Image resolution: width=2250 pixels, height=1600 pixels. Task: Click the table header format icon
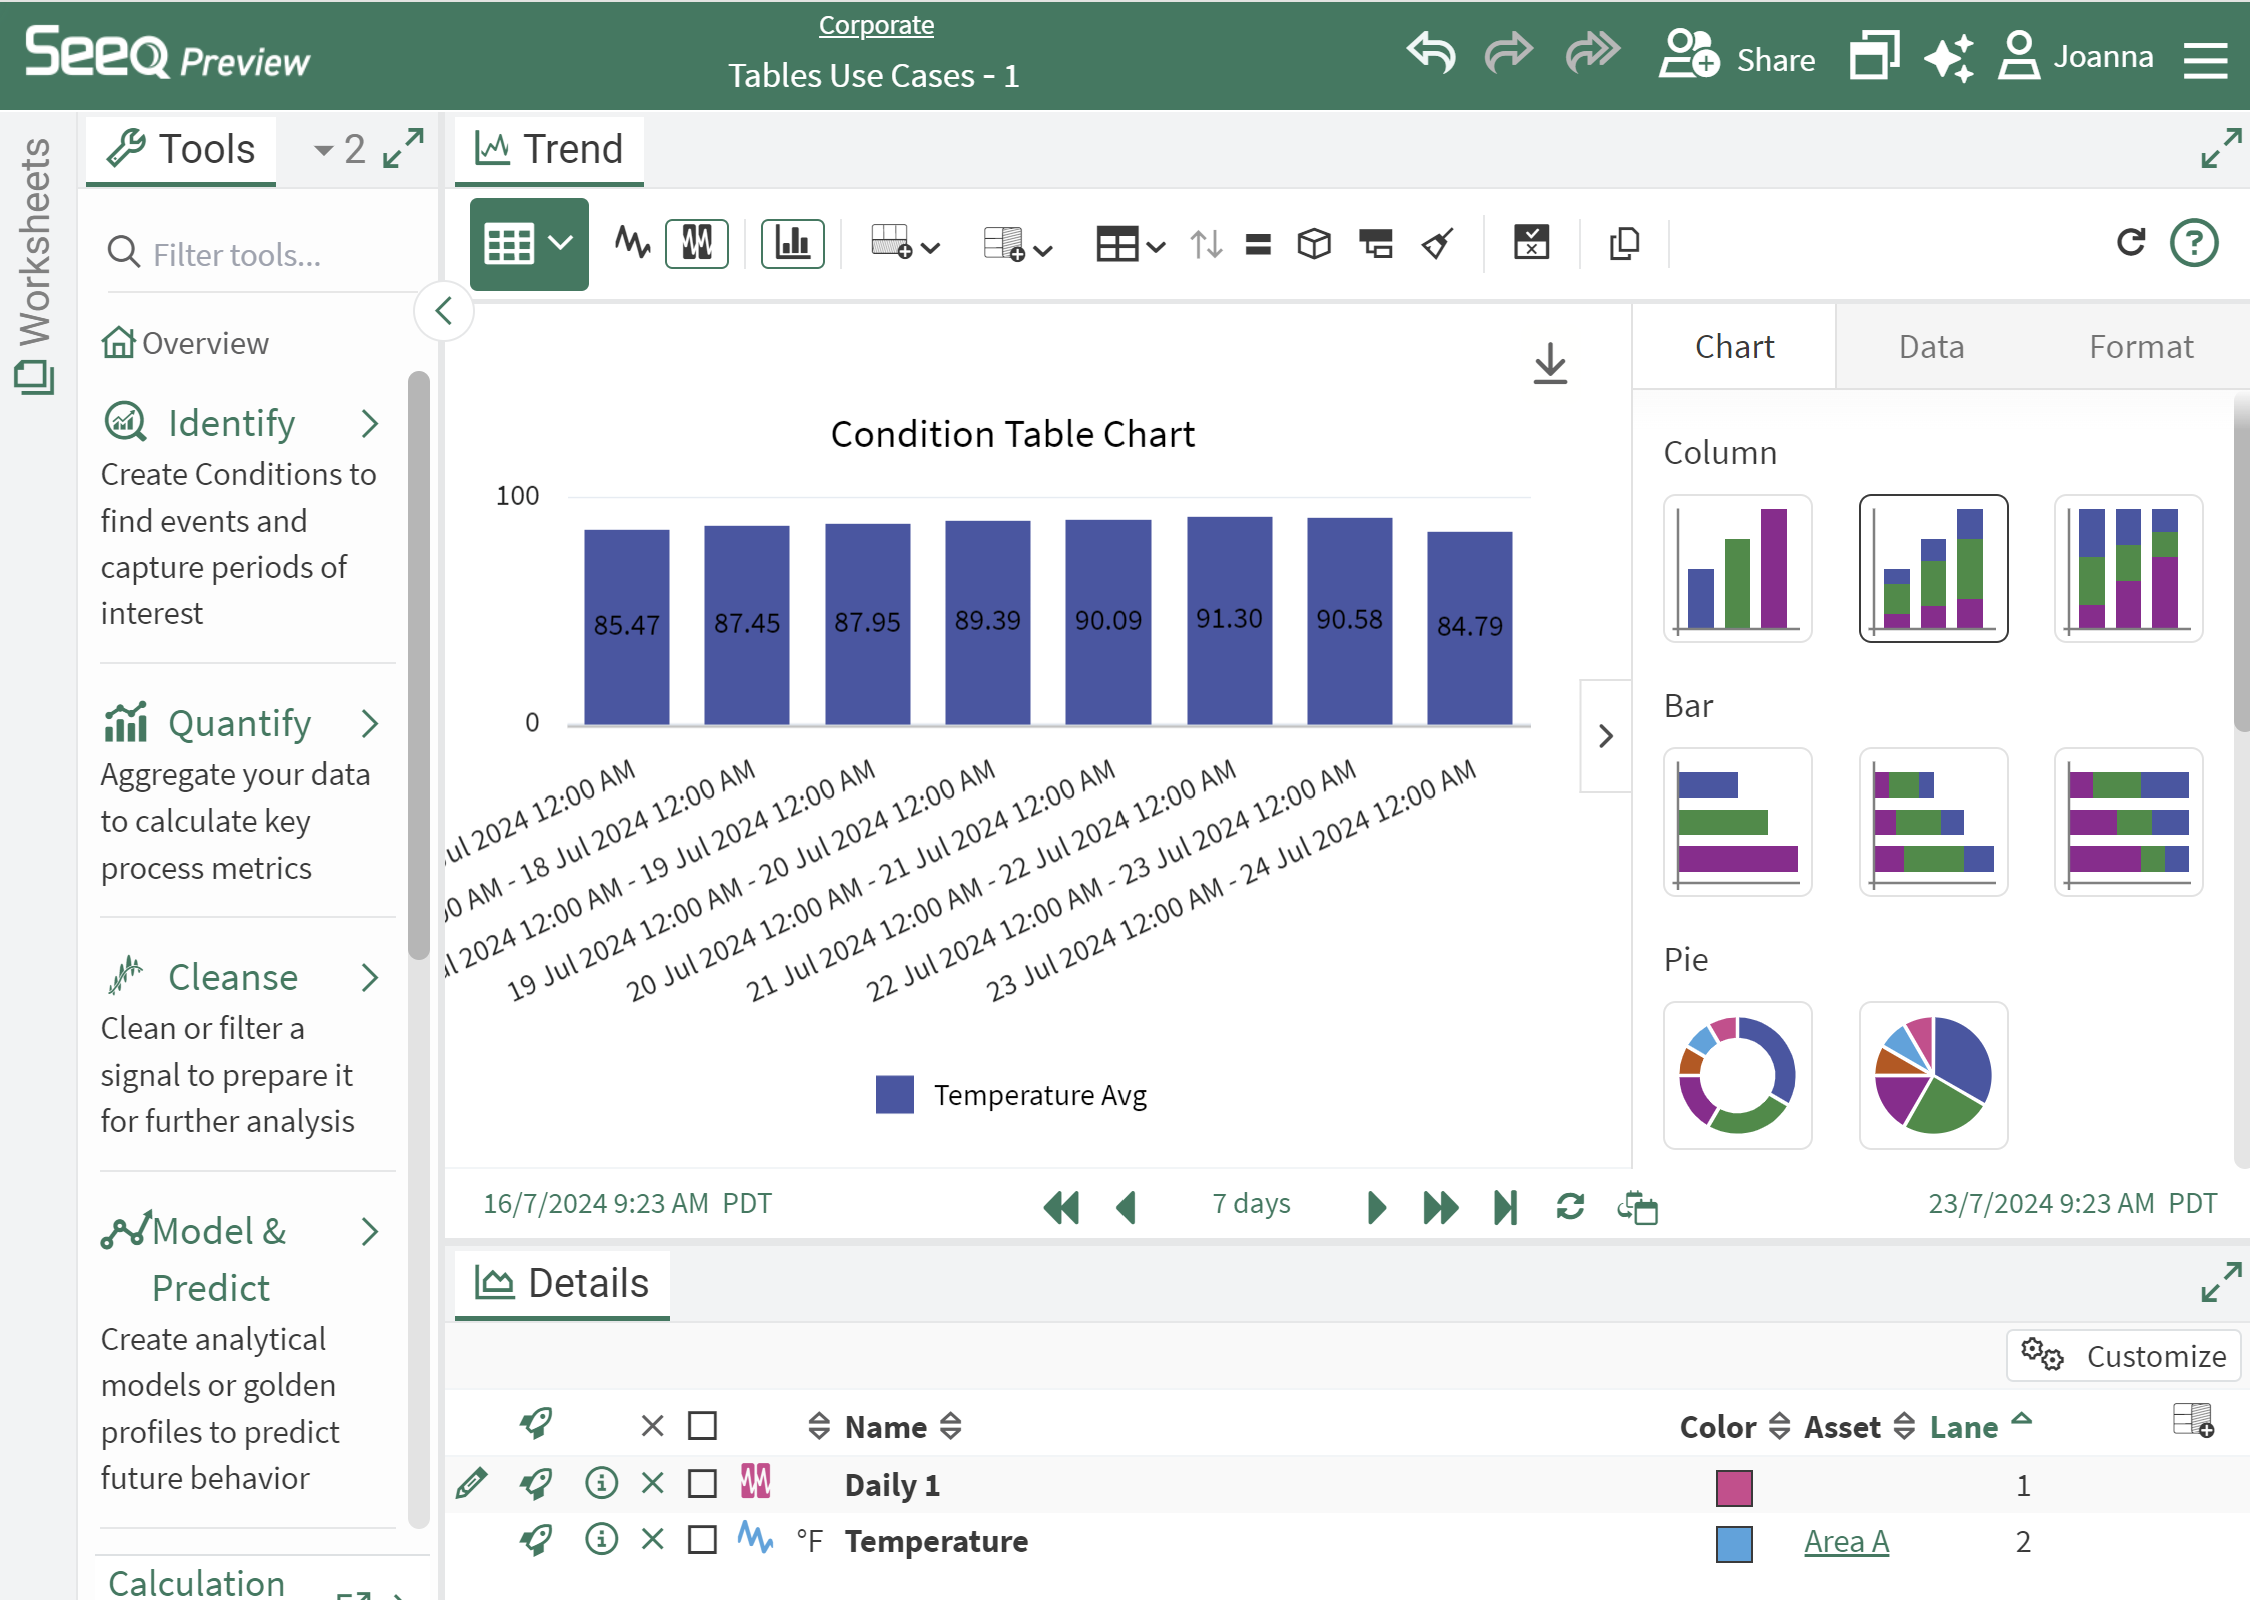tap(1376, 243)
